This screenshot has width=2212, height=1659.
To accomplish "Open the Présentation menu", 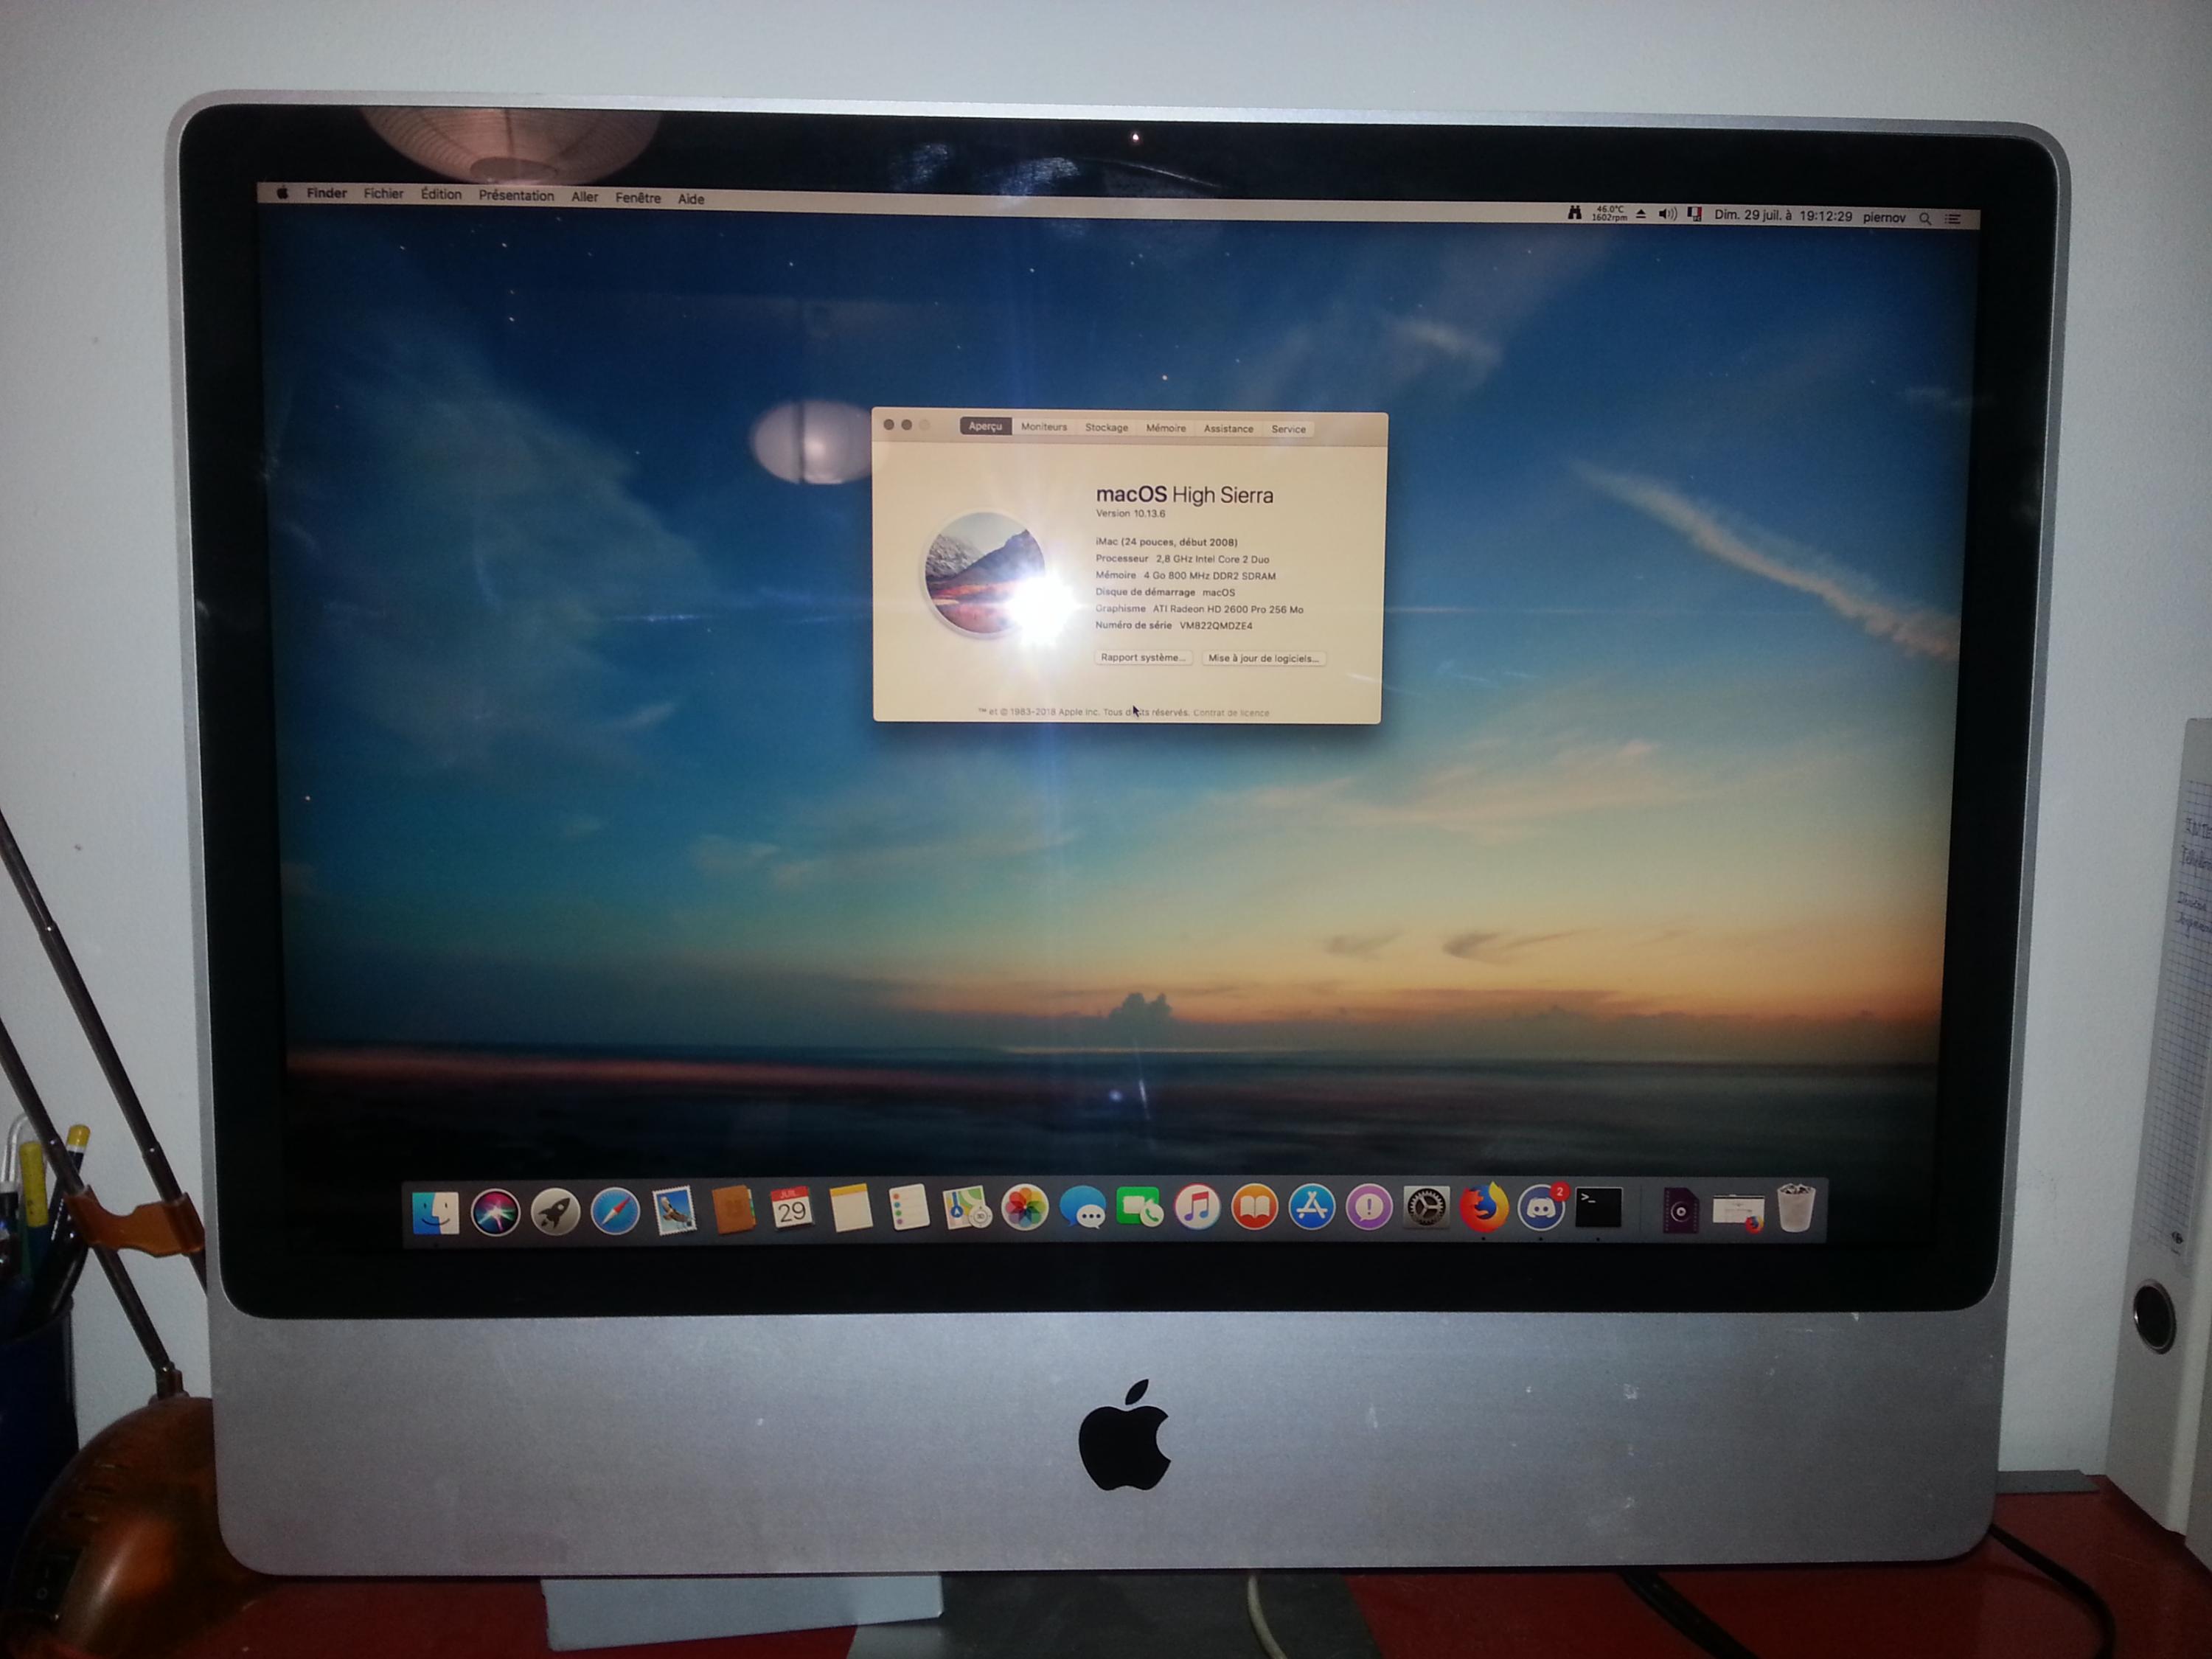I will (516, 196).
